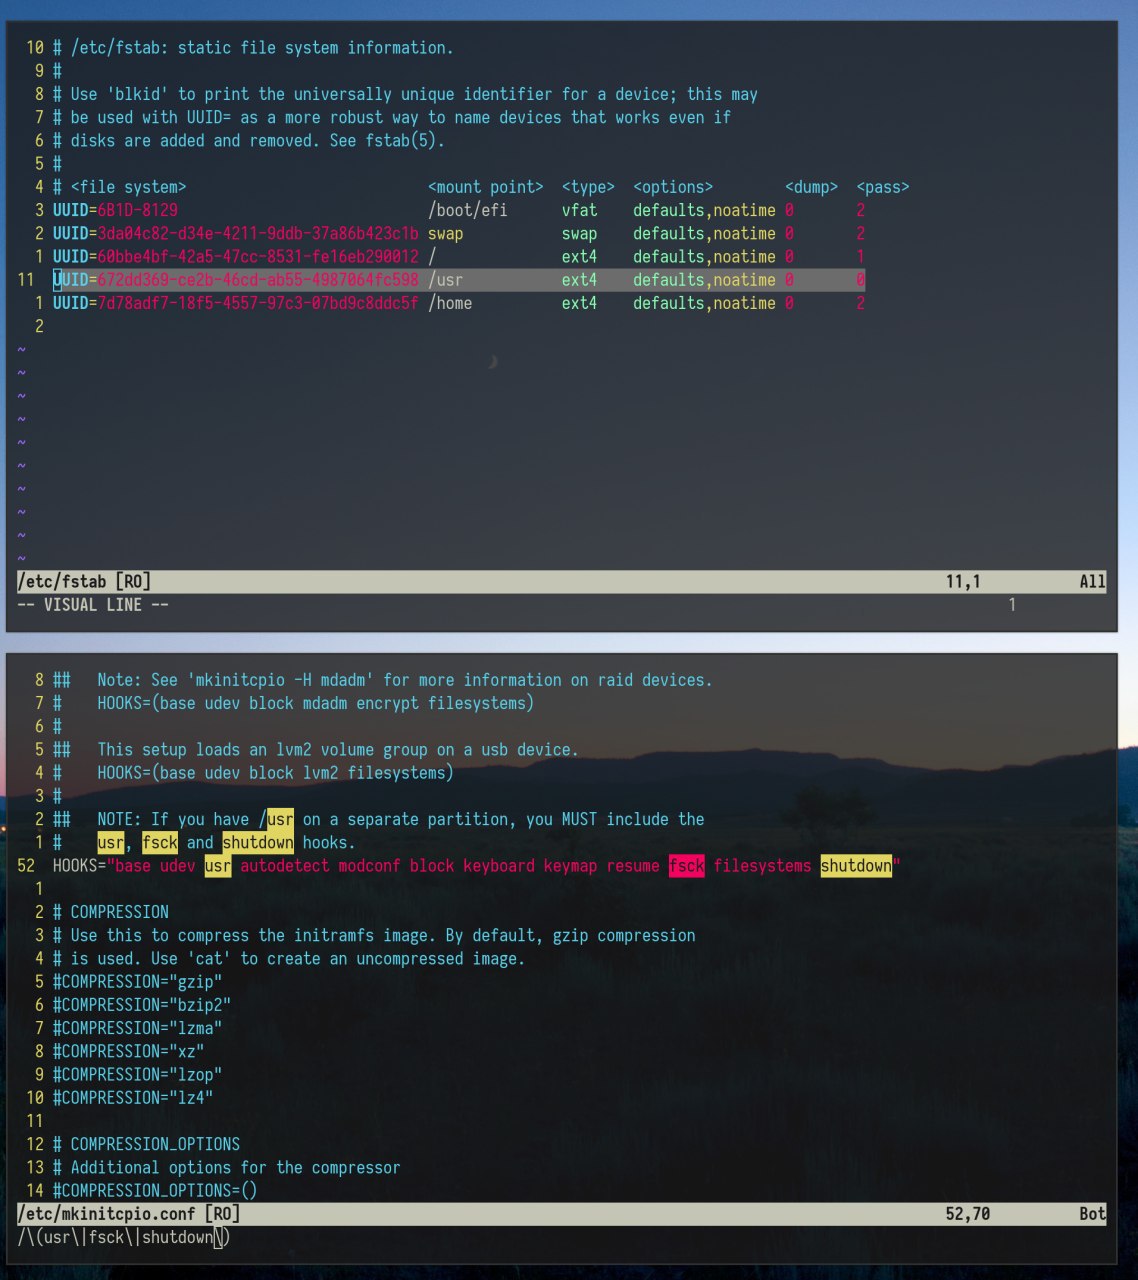Click the '#COMPRESSION="lzma"' line
The width and height of the screenshot is (1138, 1280).
(x=137, y=1028)
